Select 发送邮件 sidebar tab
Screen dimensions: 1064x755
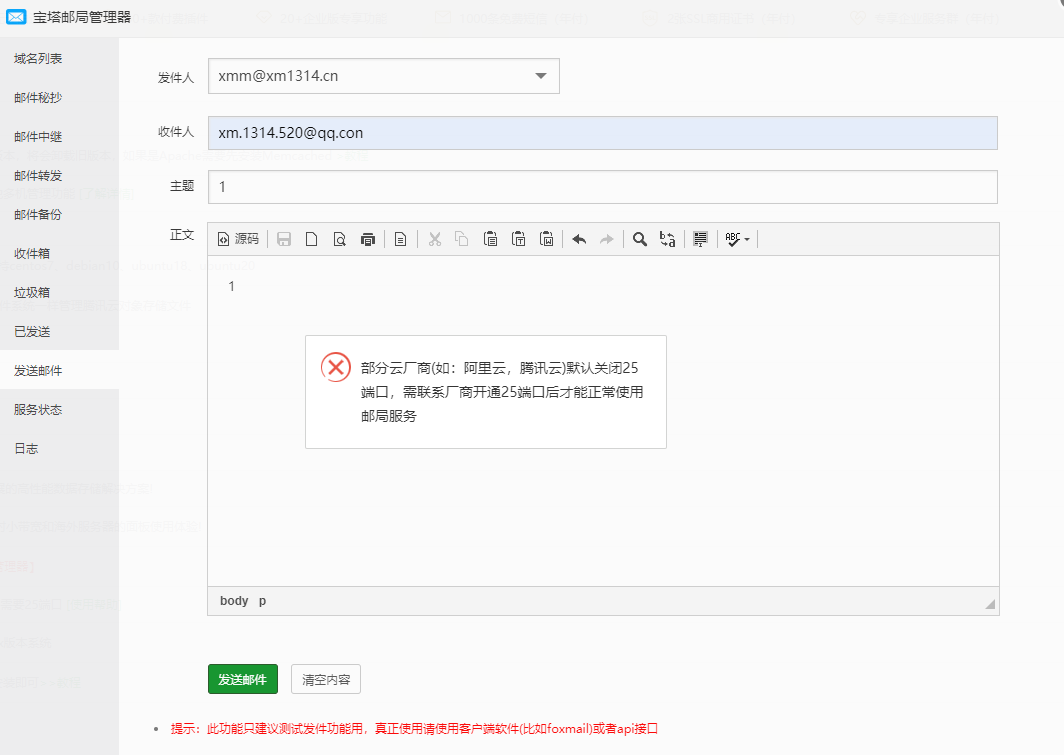point(59,370)
